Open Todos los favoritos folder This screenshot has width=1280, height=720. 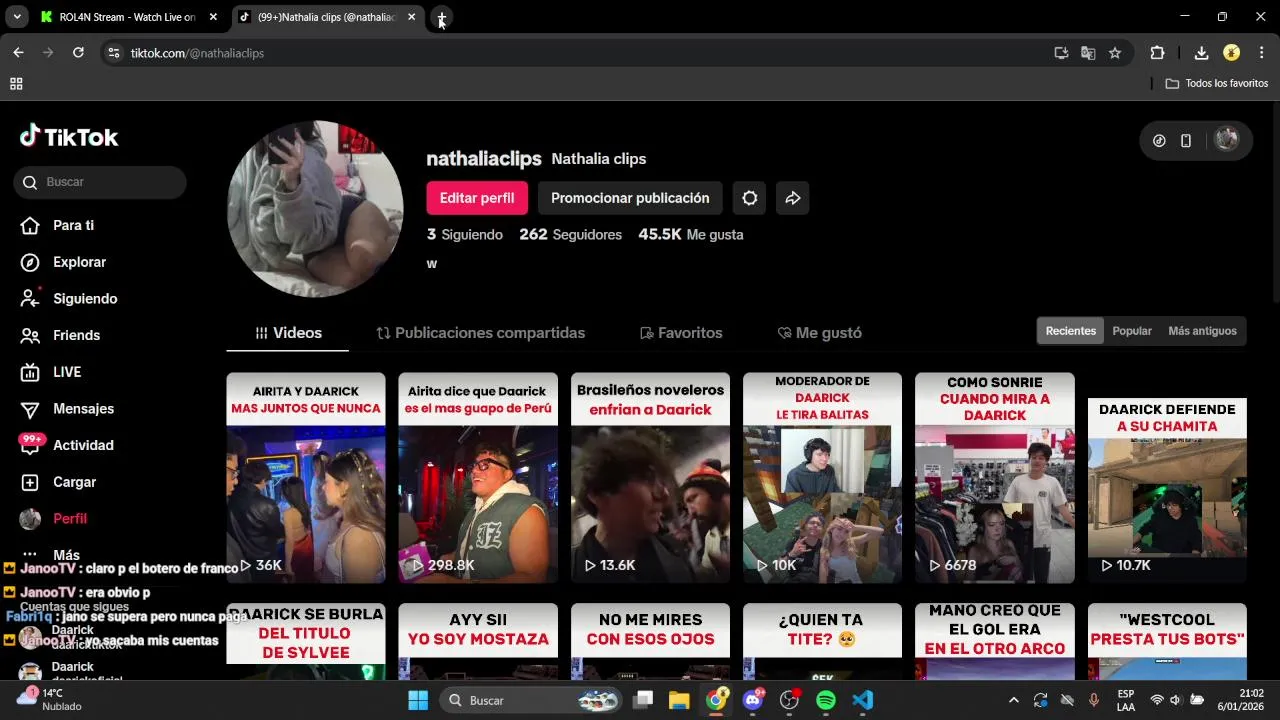pyautogui.click(x=1217, y=84)
